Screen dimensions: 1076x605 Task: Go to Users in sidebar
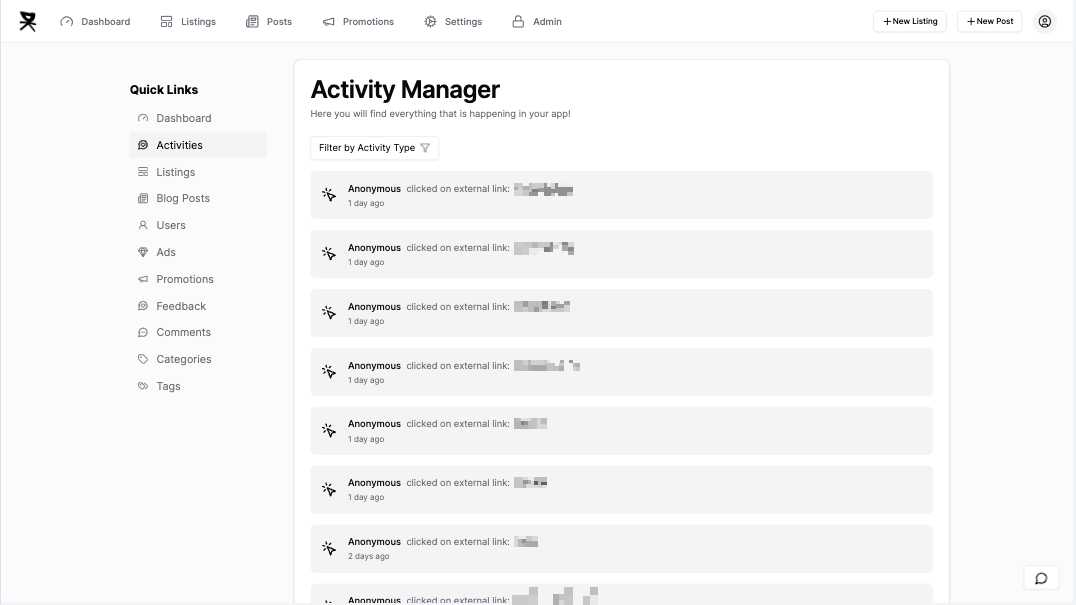tap(198, 225)
